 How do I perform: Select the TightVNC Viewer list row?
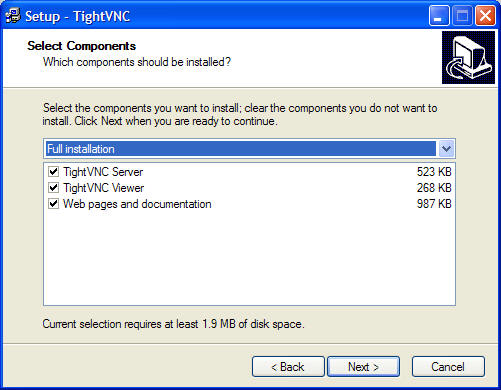point(249,188)
